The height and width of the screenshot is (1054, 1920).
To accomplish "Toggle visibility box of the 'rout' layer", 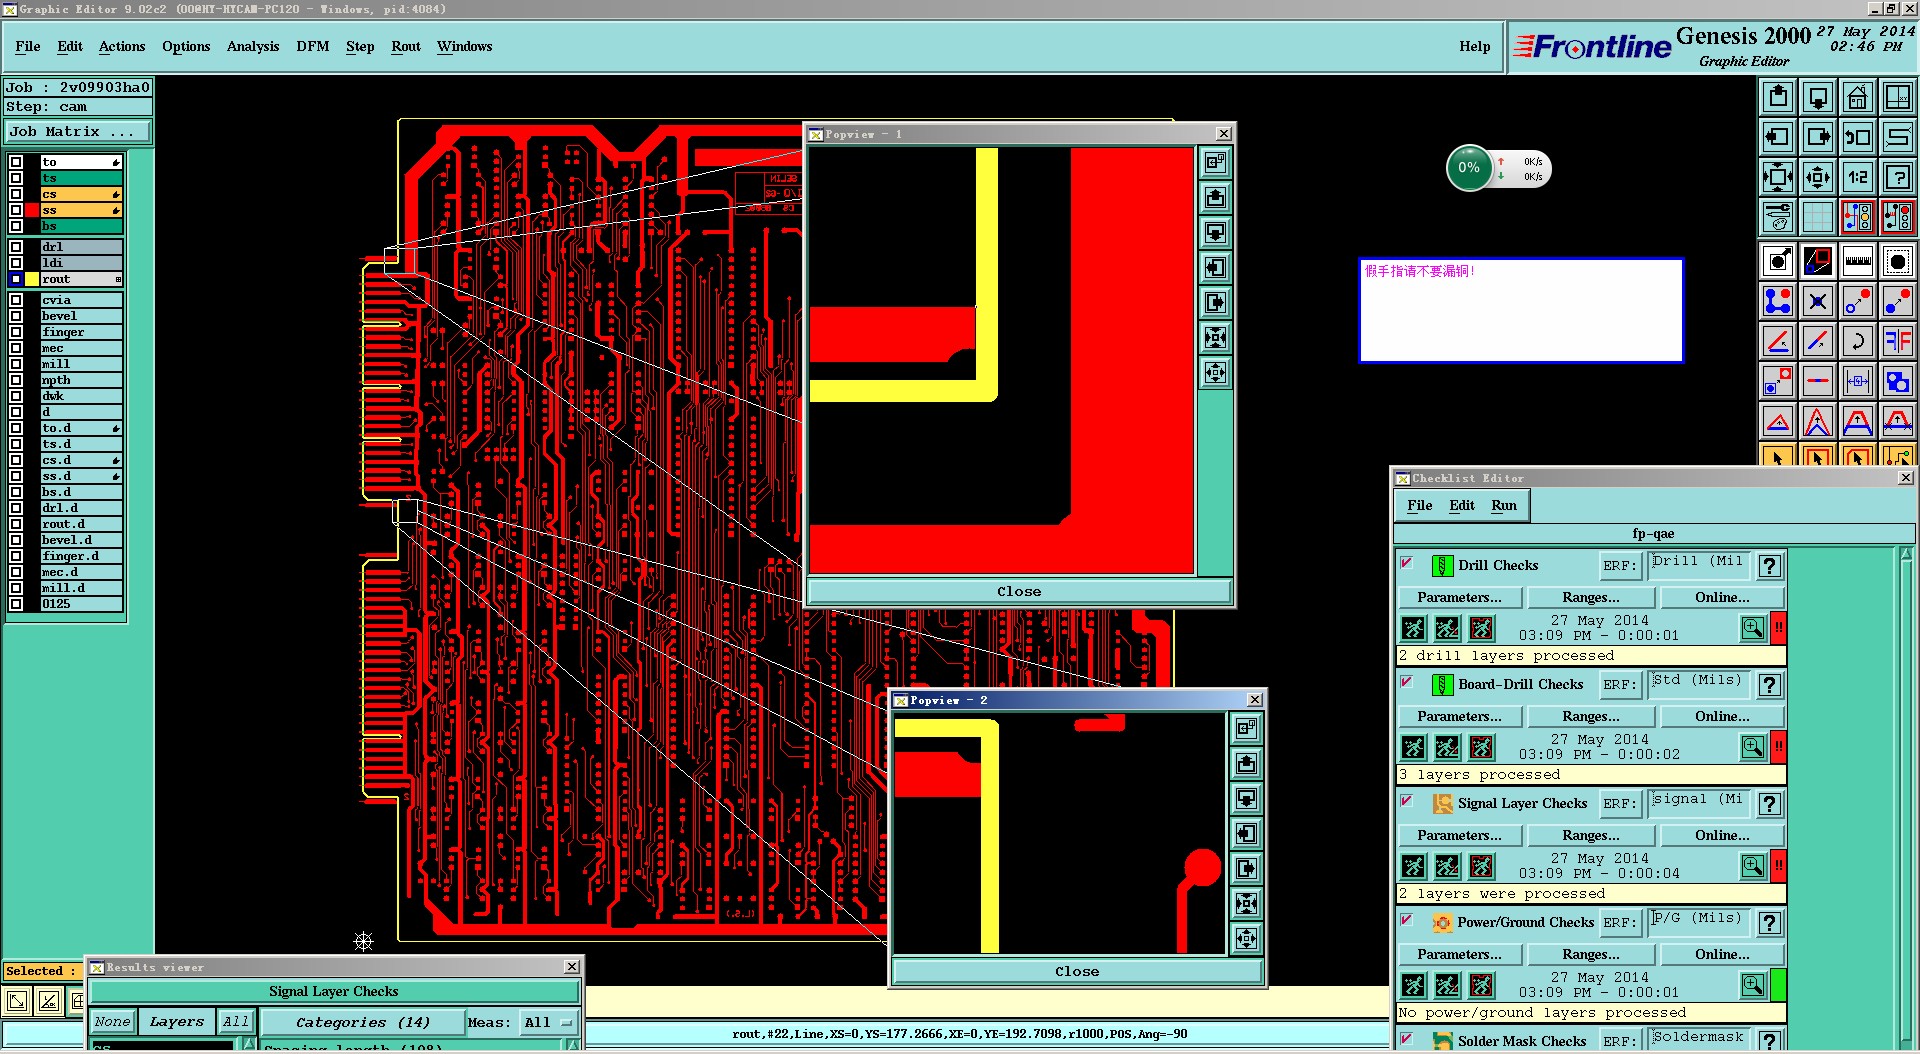I will pos(16,279).
